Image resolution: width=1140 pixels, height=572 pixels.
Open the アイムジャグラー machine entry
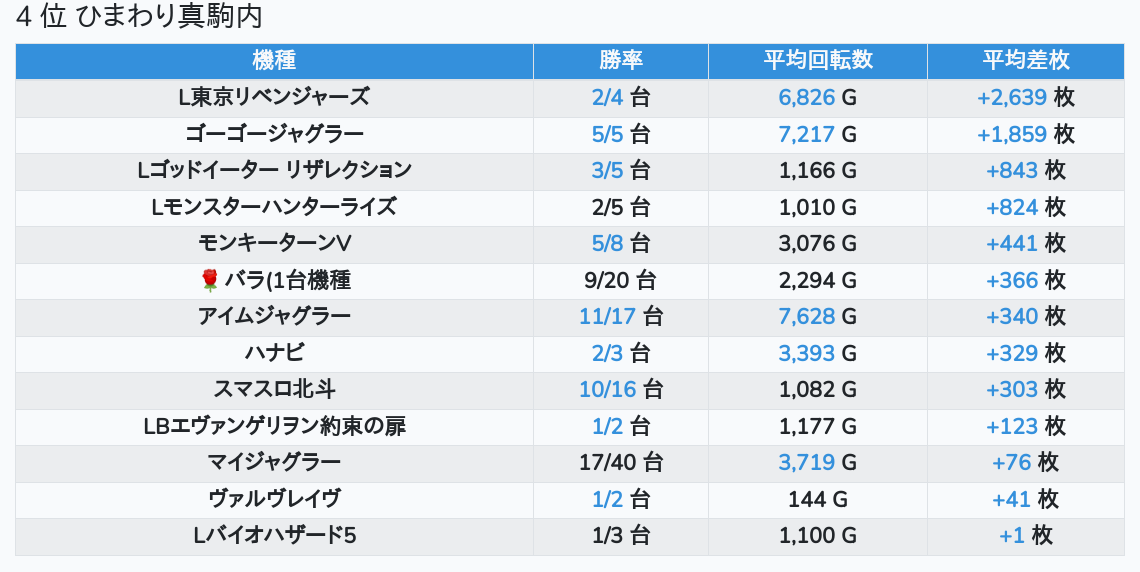click(x=274, y=316)
